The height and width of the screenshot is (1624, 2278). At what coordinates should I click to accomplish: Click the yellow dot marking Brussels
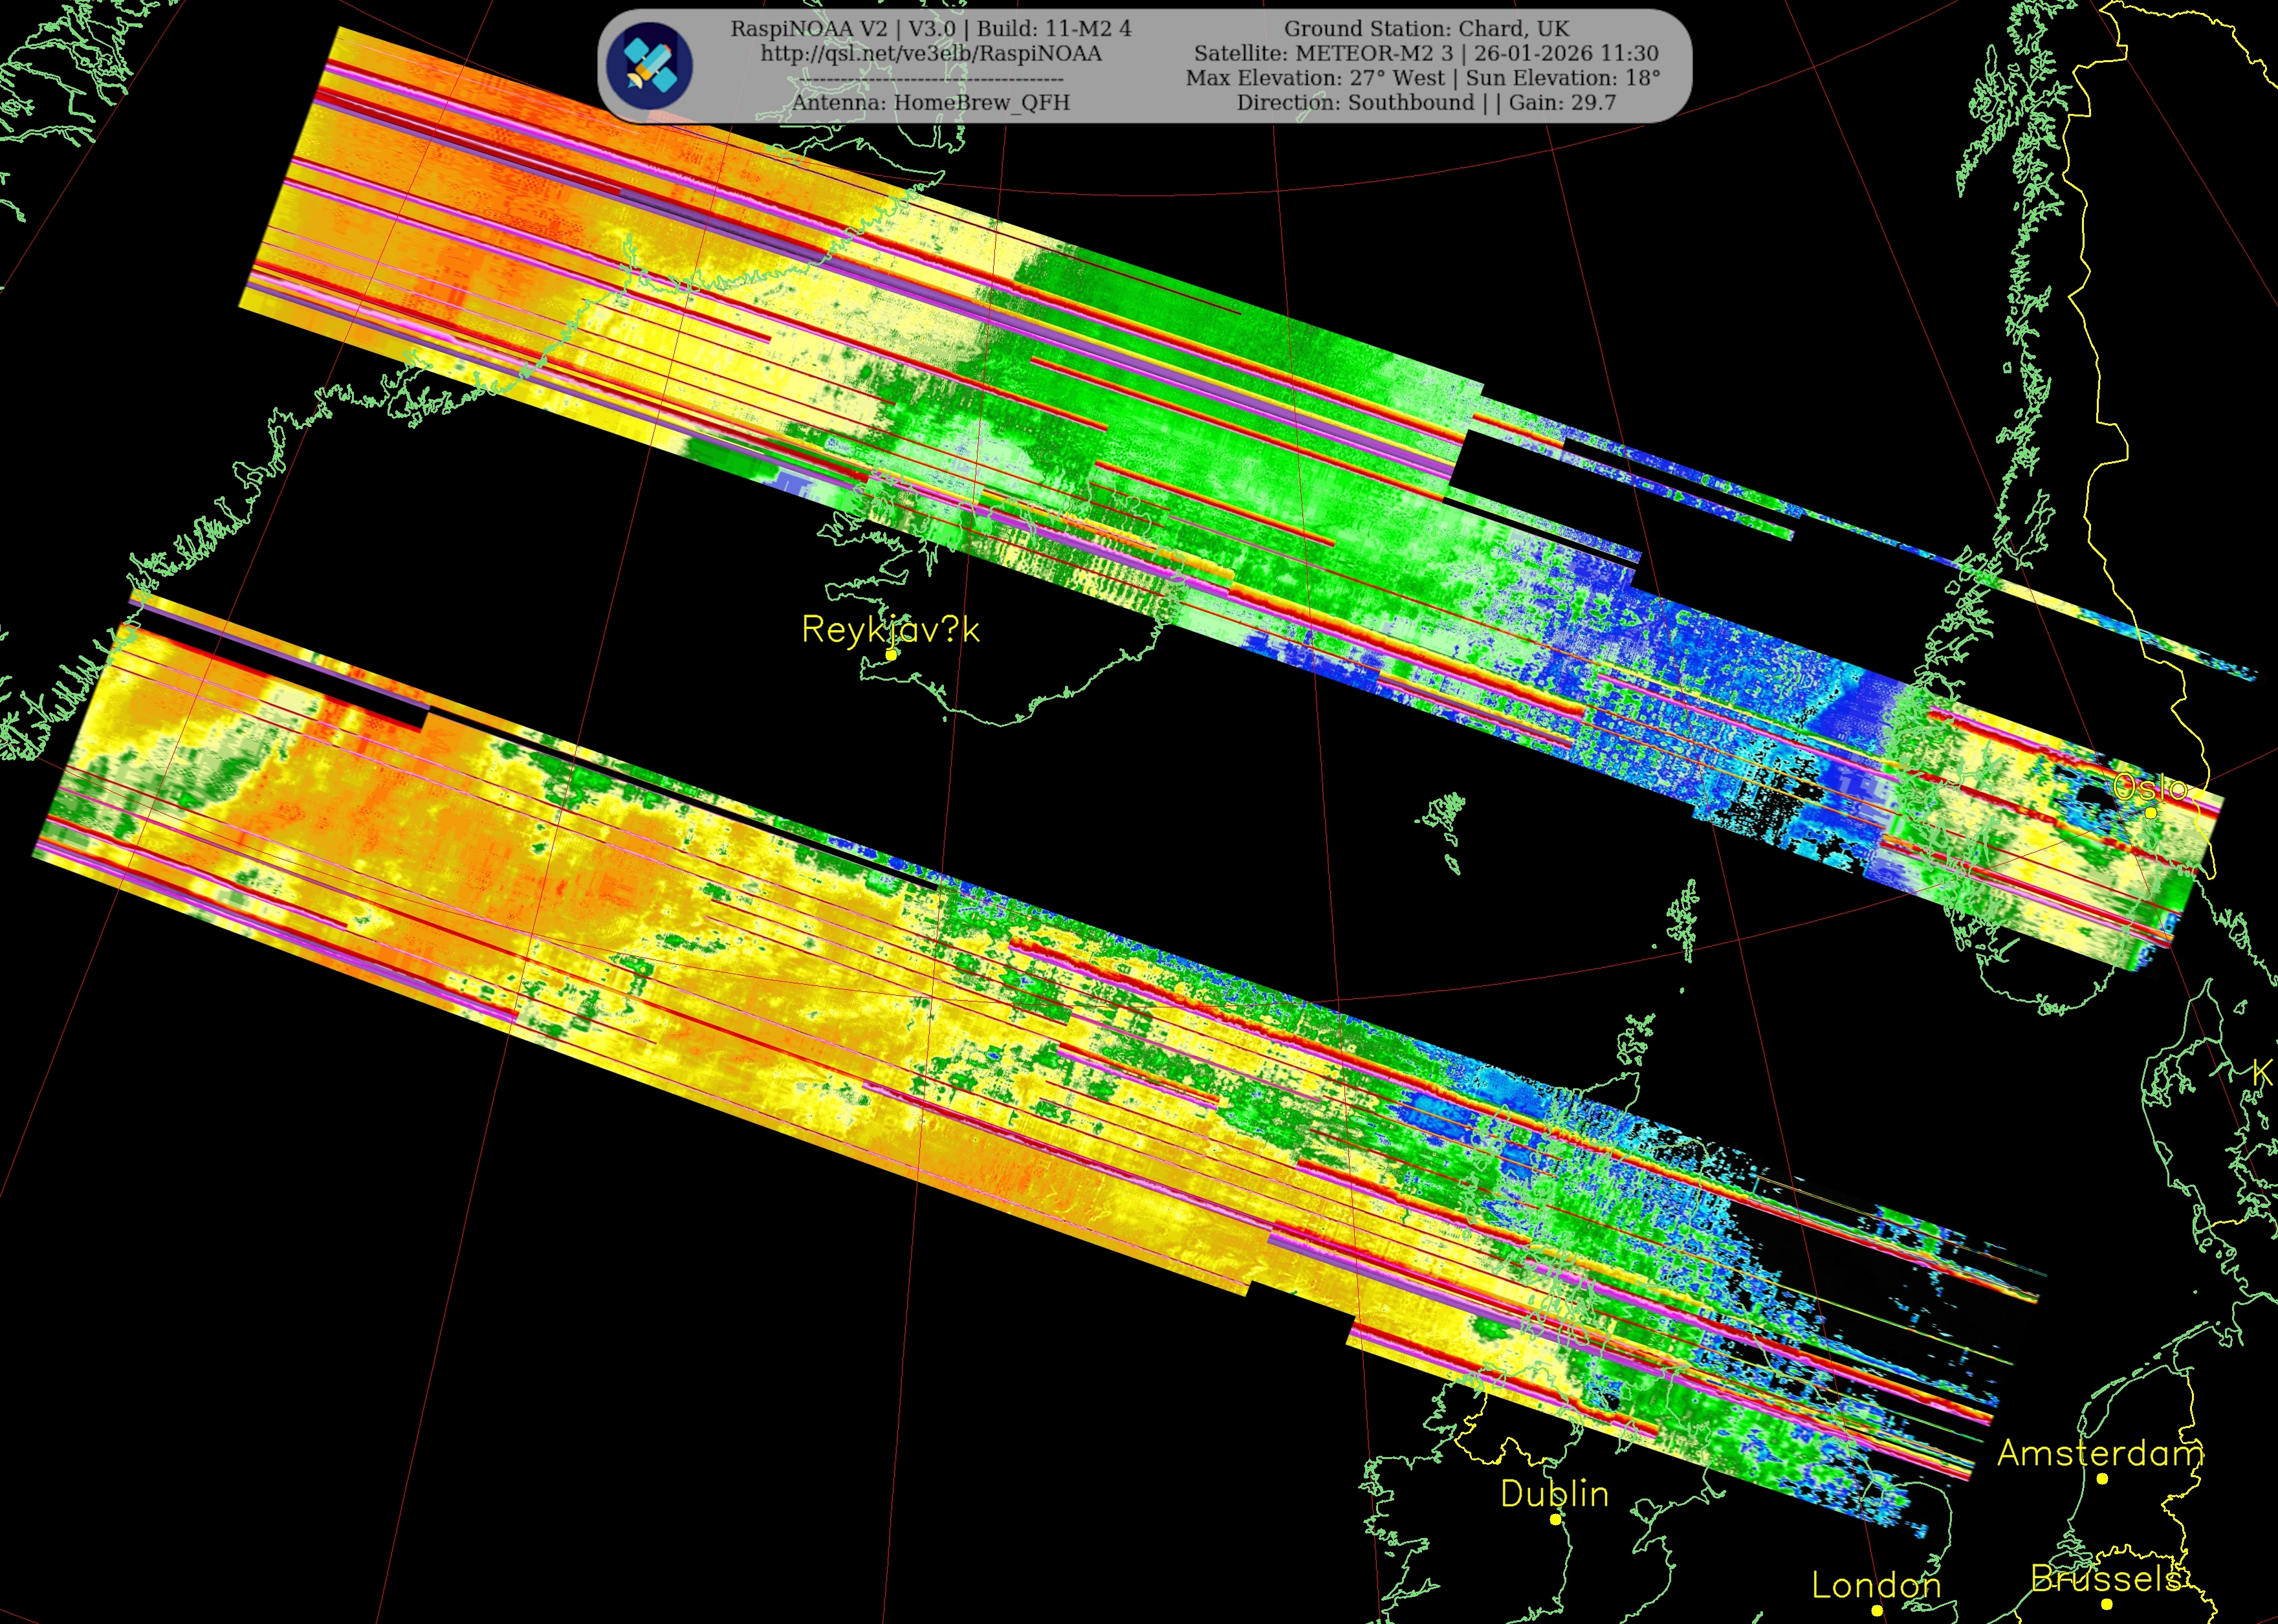point(2106,1604)
